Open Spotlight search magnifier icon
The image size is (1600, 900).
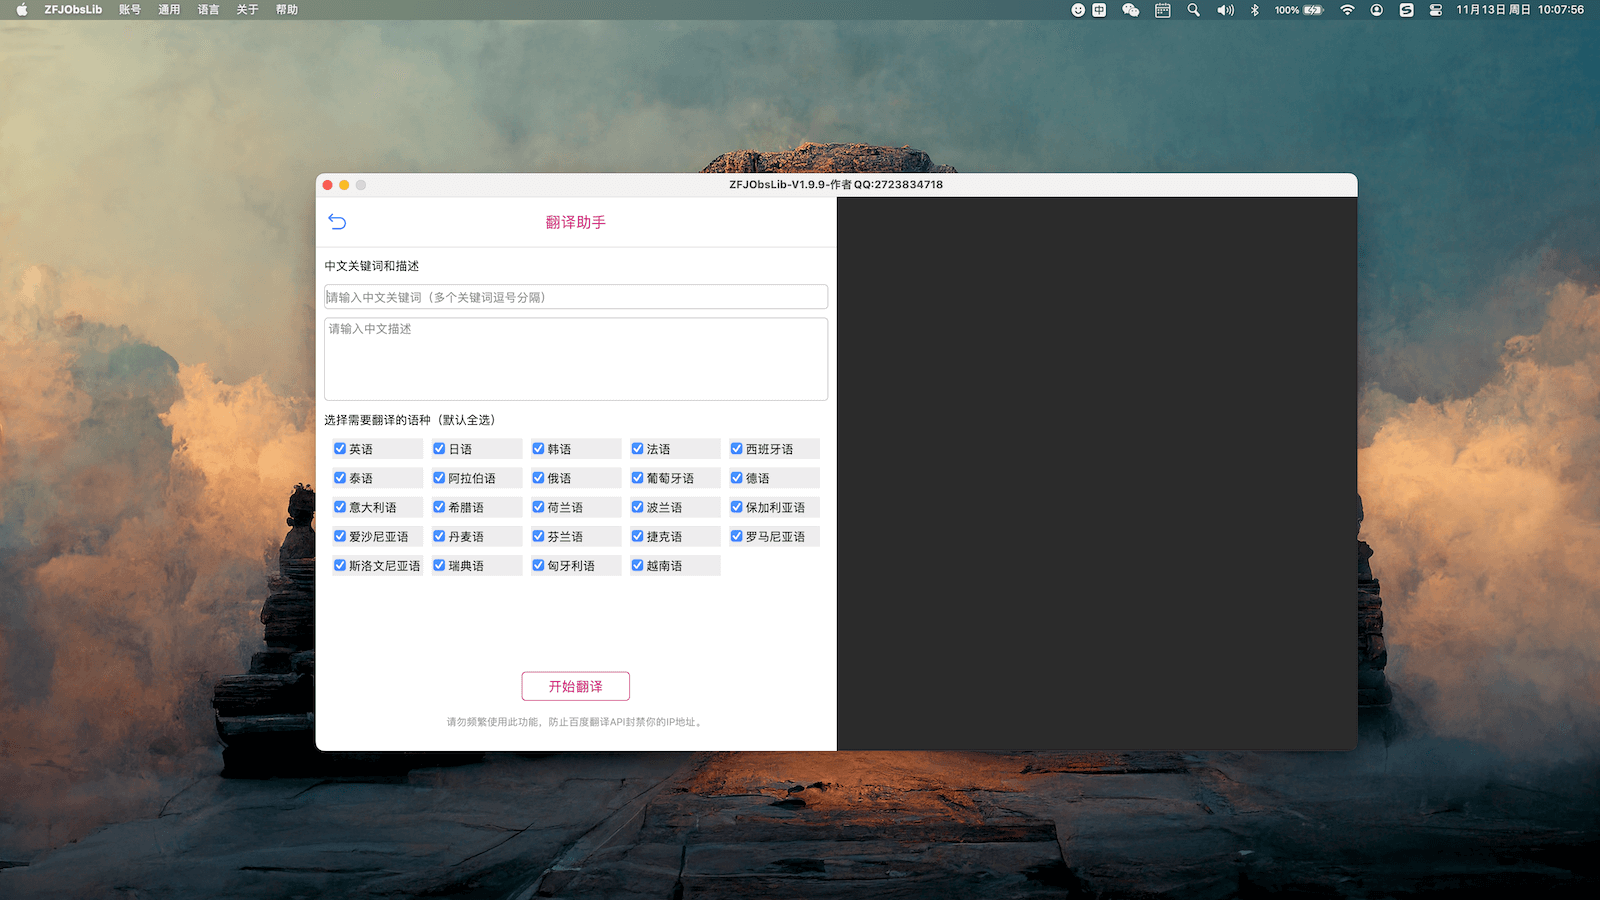1193,10
